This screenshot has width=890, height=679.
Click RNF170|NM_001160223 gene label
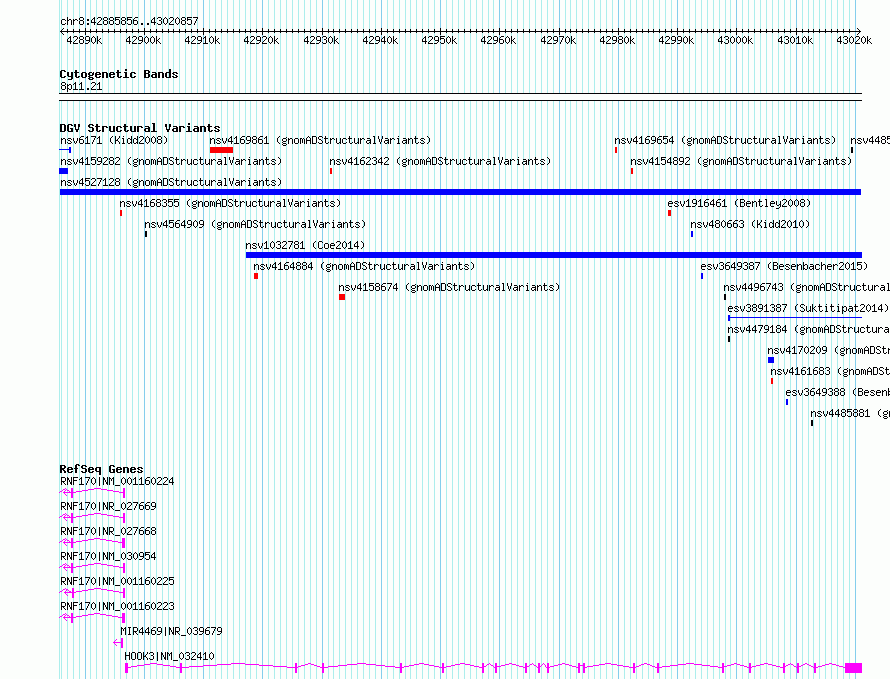(117, 606)
